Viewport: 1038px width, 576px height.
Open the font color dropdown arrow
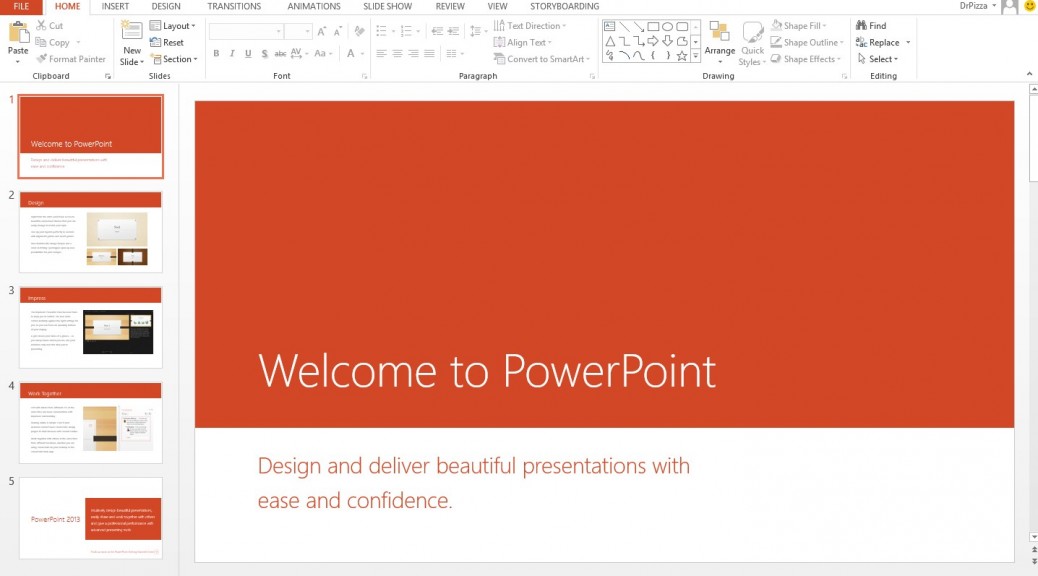[x=362, y=54]
